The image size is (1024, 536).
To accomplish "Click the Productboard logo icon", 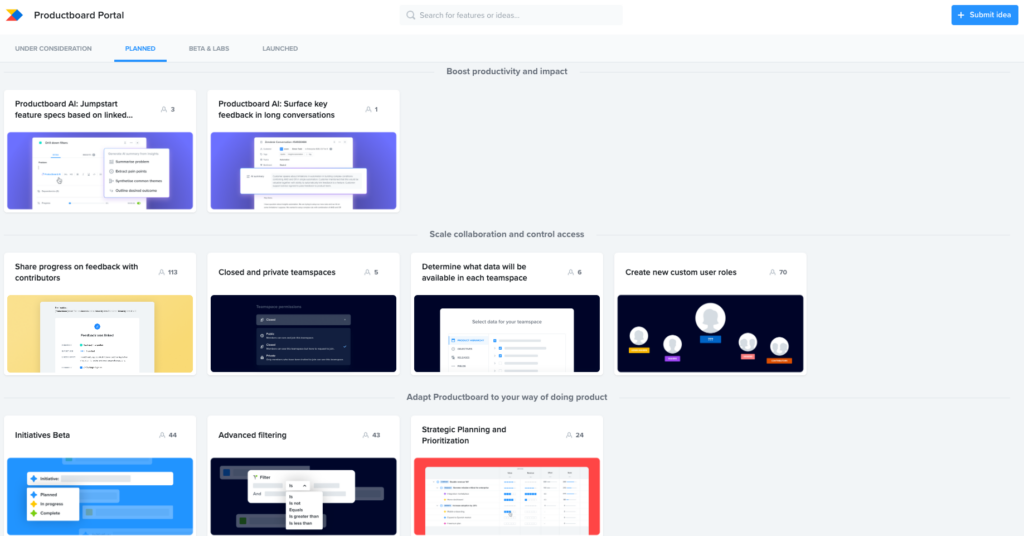I will pyautogui.click(x=14, y=15).
